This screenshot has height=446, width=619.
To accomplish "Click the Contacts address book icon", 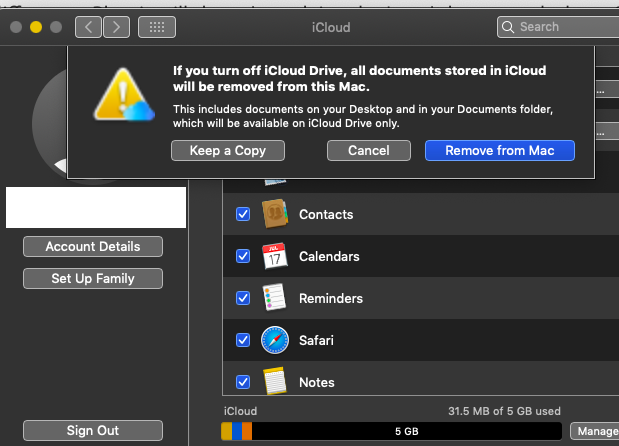I will click(x=275, y=214).
